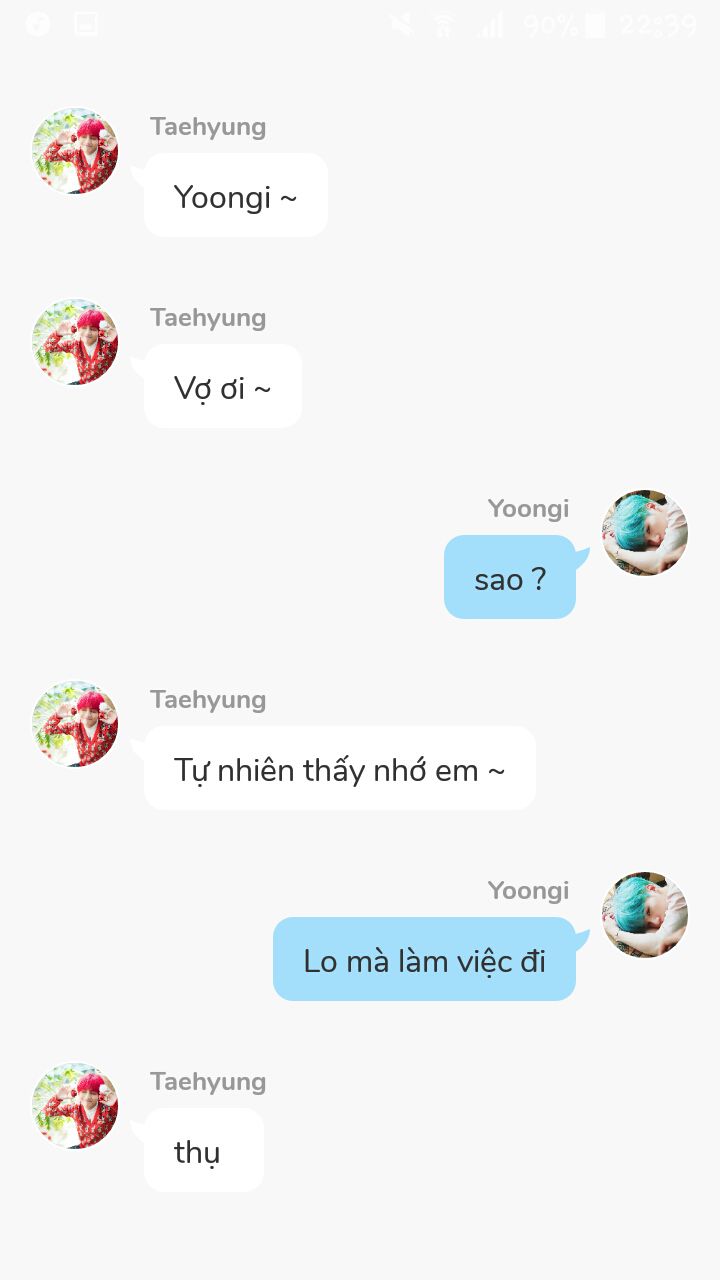This screenshot has height=1280, width=720.
Task: Open Taehyung's avatar beside 'Yoongi ~' message
Action: pyautogui.click(x=75, y=151)
